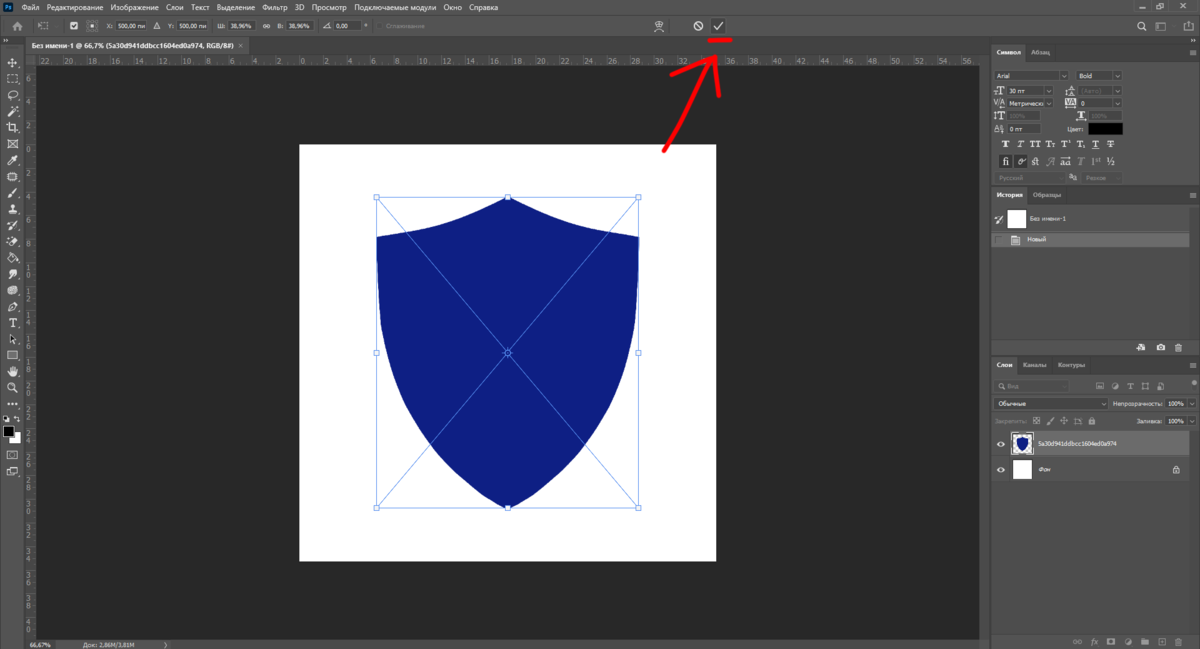Viewport: 1200px width, 649px height.
Task: Hide the Фон layer
Action: tap(1001, 469)
